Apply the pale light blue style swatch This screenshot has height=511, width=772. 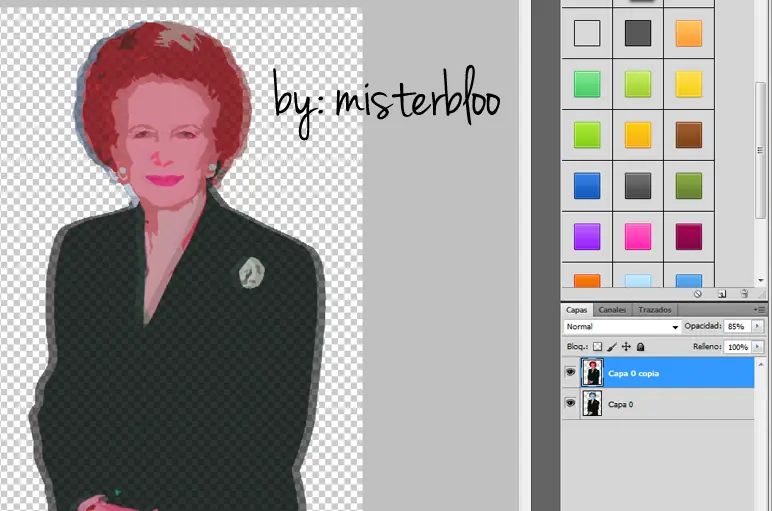point(638,281)
